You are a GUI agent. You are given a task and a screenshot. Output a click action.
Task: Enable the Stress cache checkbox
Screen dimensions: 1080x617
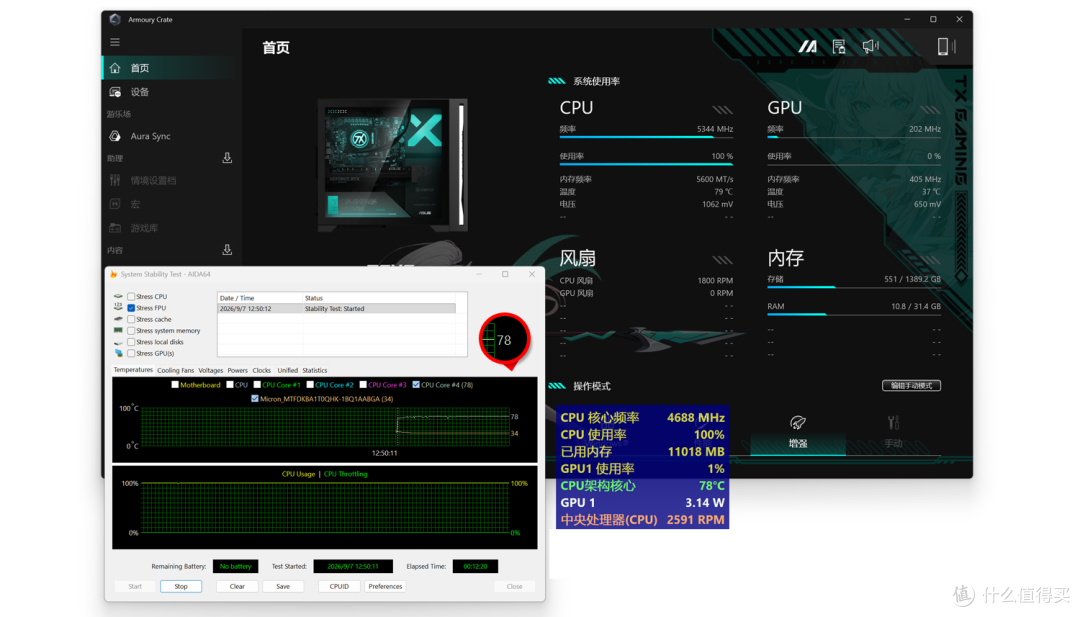pos(131,320)
